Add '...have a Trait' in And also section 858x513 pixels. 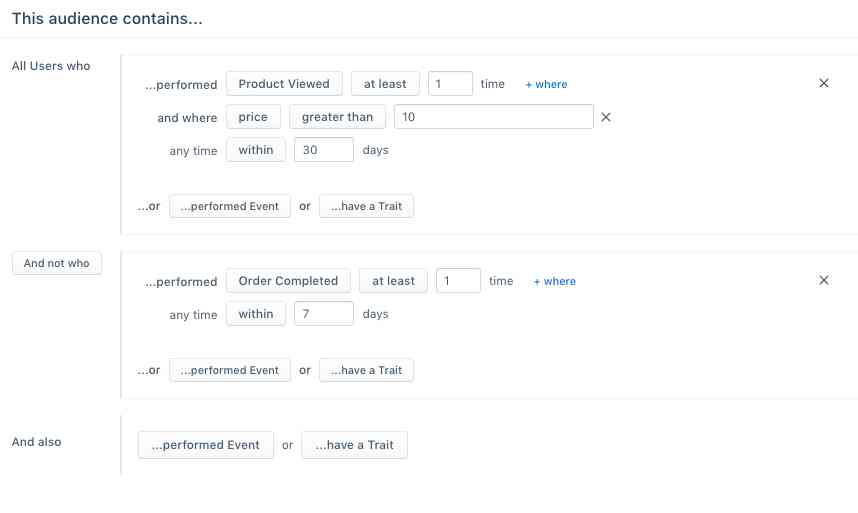[355, 445]
